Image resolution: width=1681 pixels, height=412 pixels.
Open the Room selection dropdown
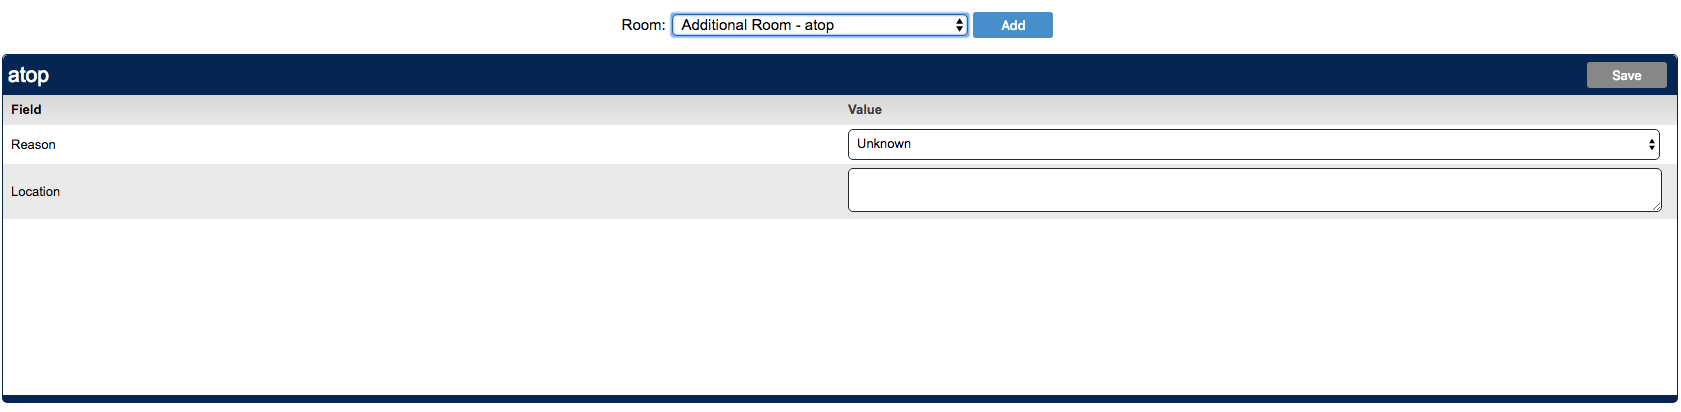pyautogui.click(x=819, y=25)
